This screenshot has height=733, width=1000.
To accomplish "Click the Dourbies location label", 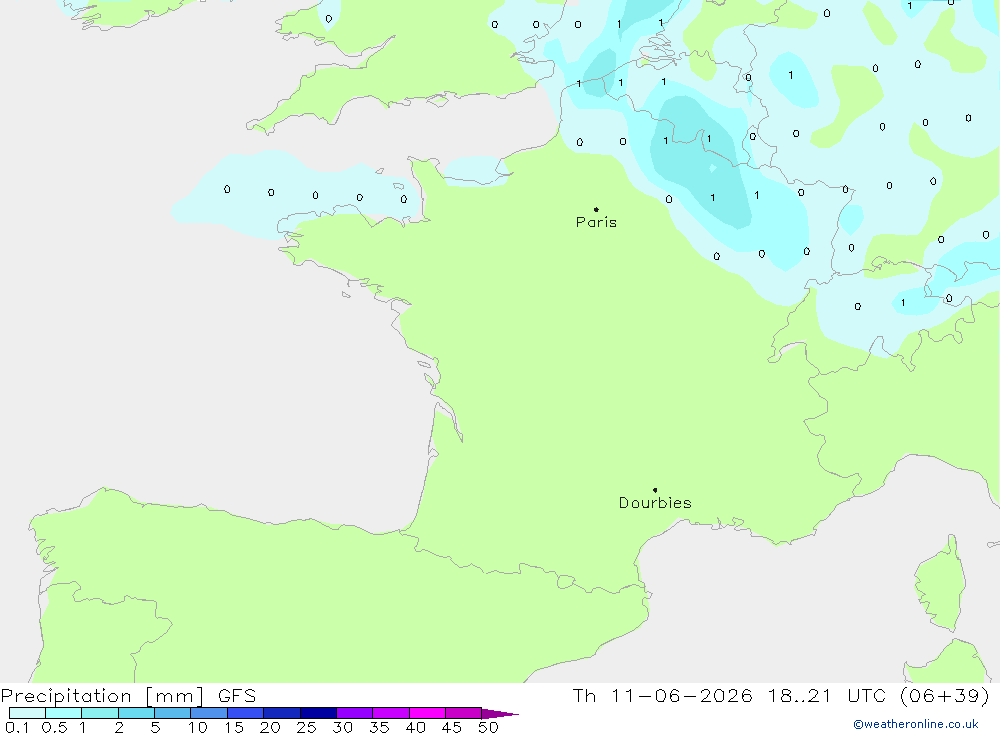I will pos(655,503).
